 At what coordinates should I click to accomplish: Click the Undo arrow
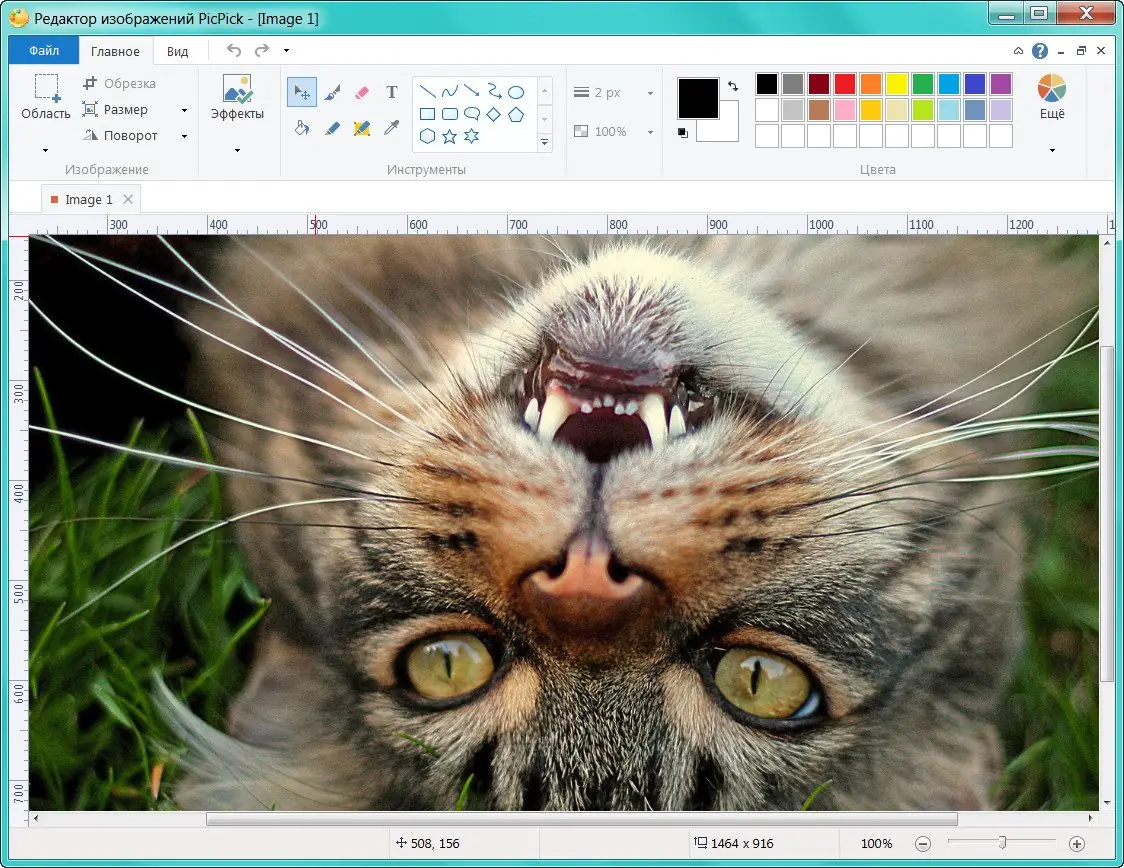[234, 50]
